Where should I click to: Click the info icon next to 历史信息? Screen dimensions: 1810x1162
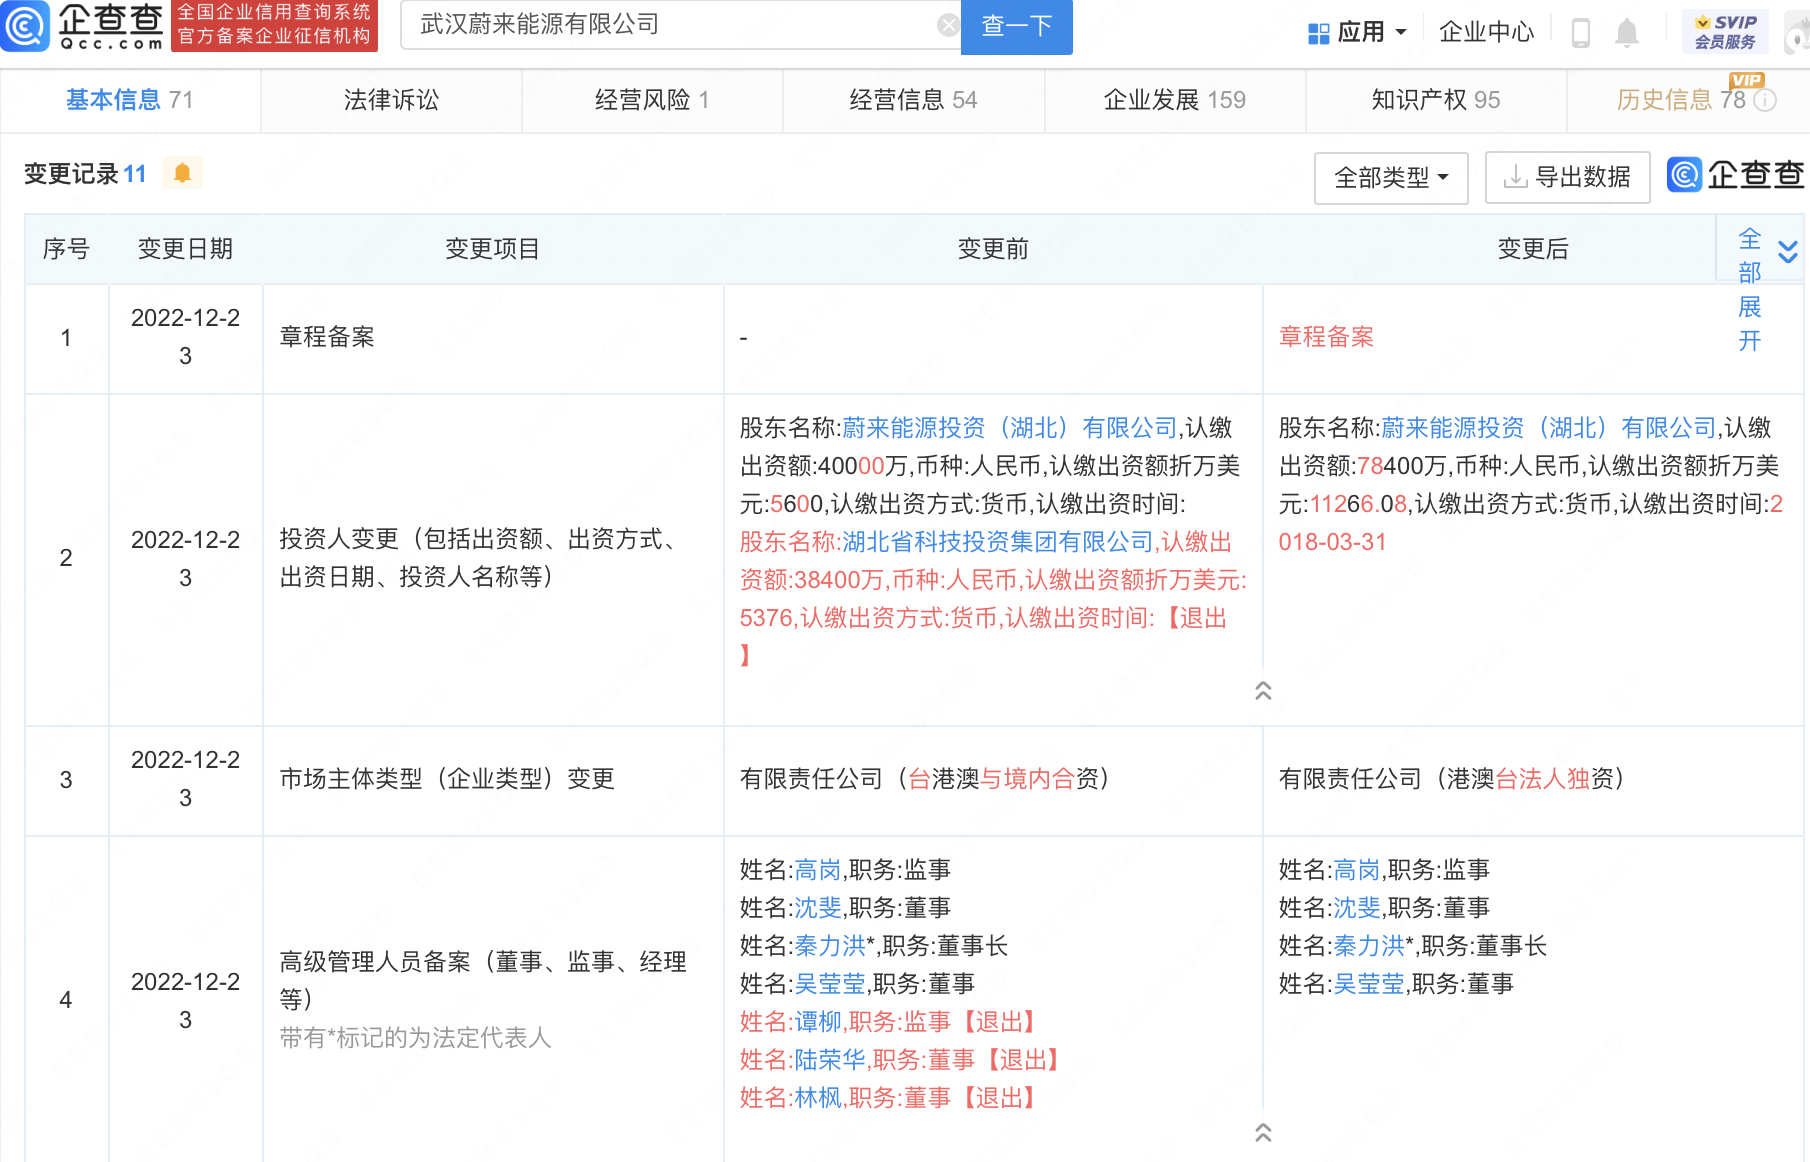[x=1766, y=100]
